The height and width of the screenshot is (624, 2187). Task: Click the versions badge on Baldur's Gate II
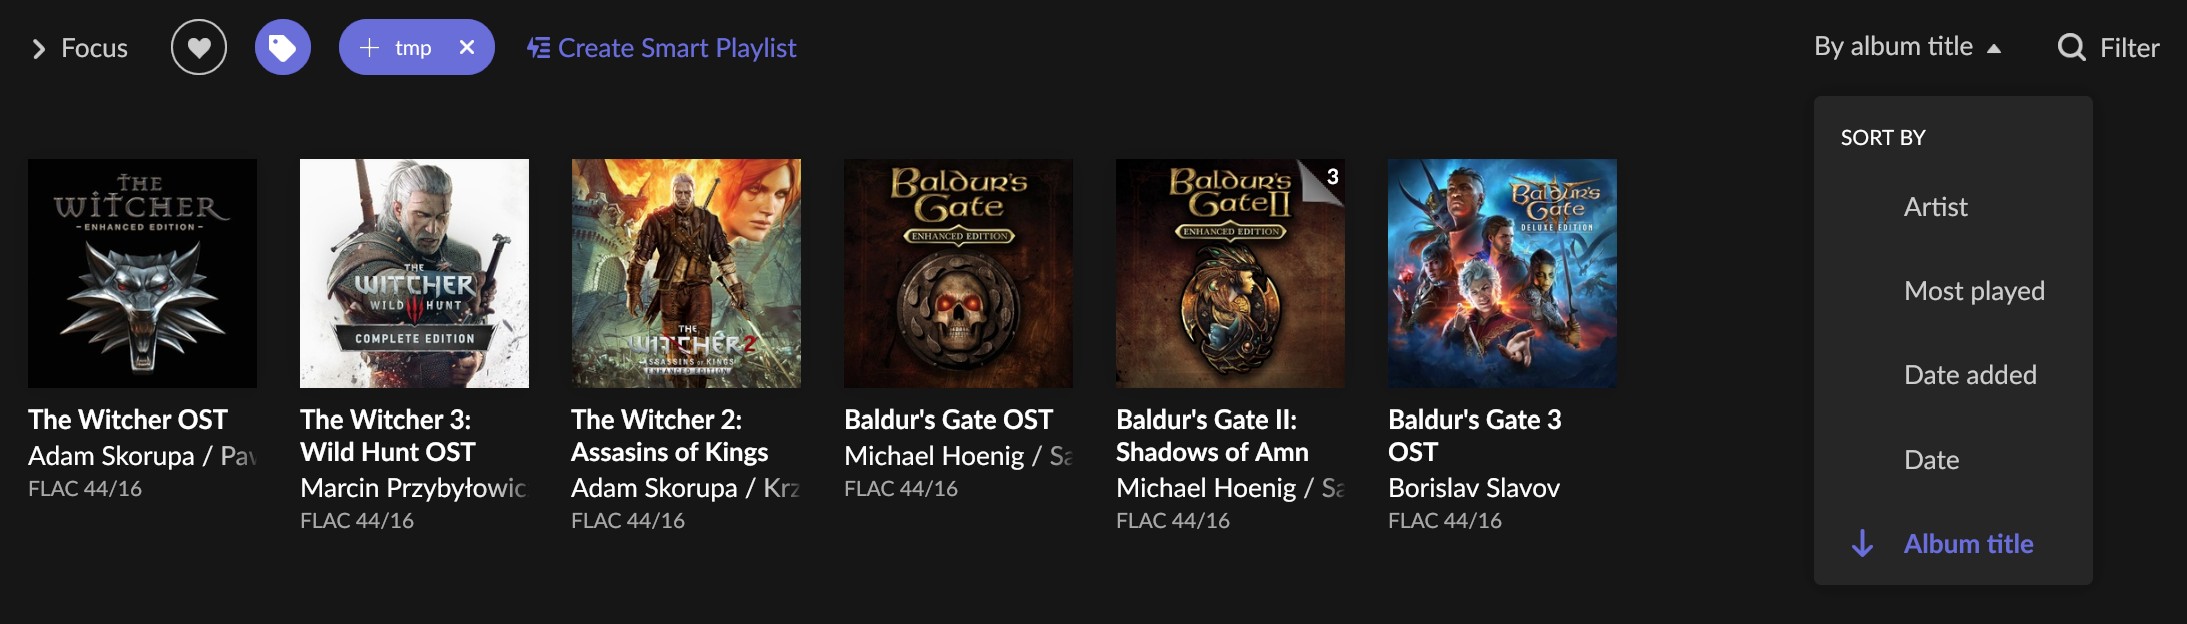pyautogui.click(x=1326, y=177)
